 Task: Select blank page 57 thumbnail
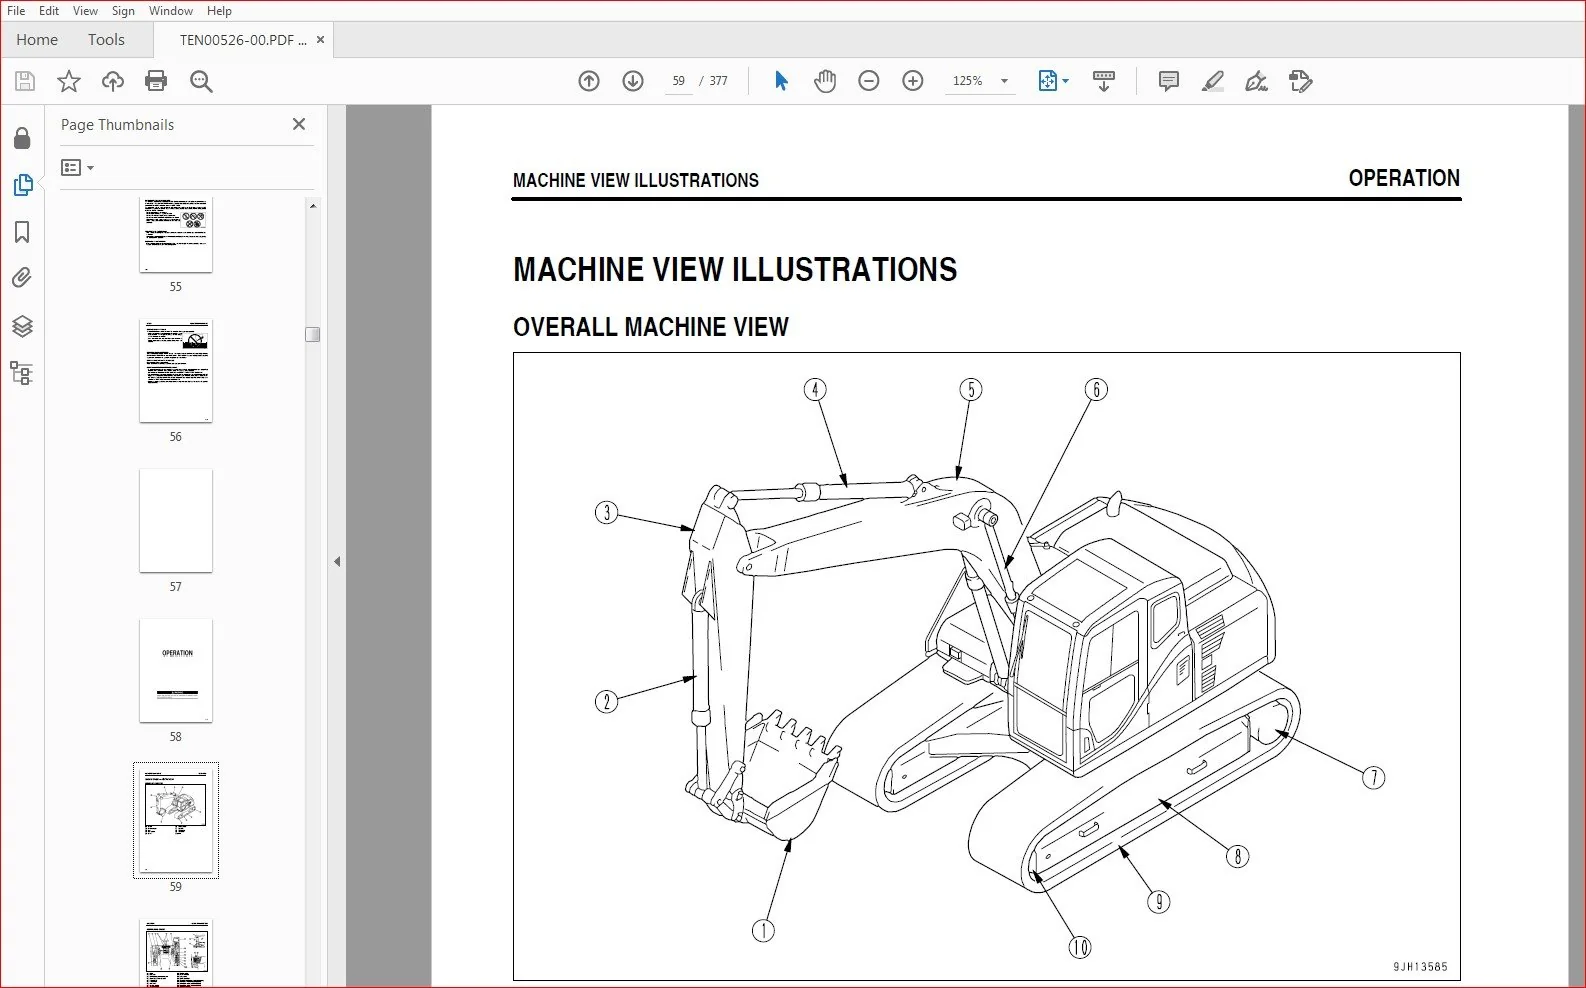click(176, 521)
